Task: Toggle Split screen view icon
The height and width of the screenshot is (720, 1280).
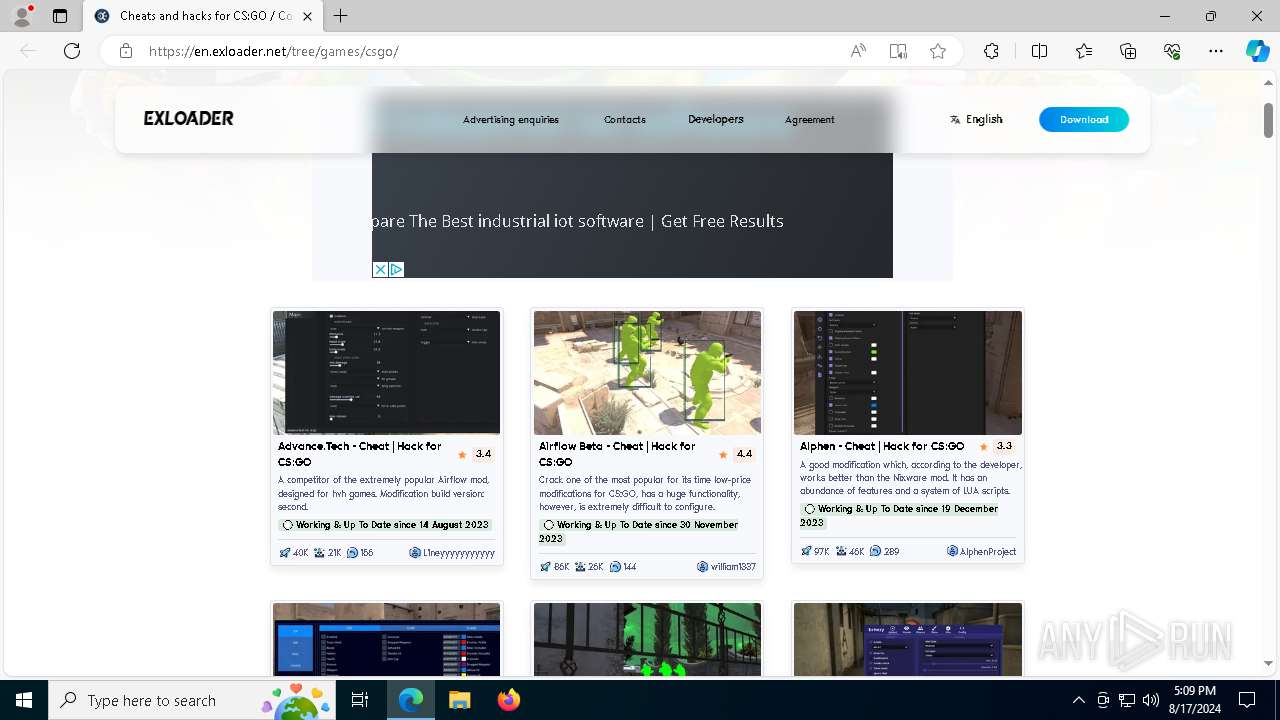Action: pos(1039,51)
